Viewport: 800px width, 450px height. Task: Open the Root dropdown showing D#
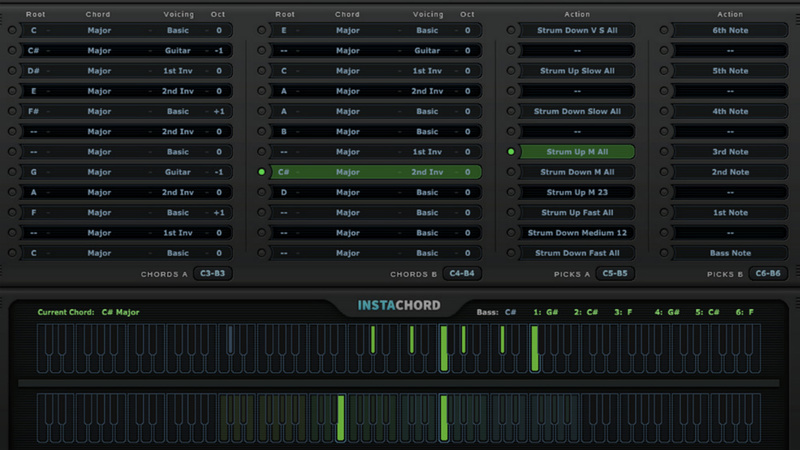pyautogui.click(x=33, y=71)
